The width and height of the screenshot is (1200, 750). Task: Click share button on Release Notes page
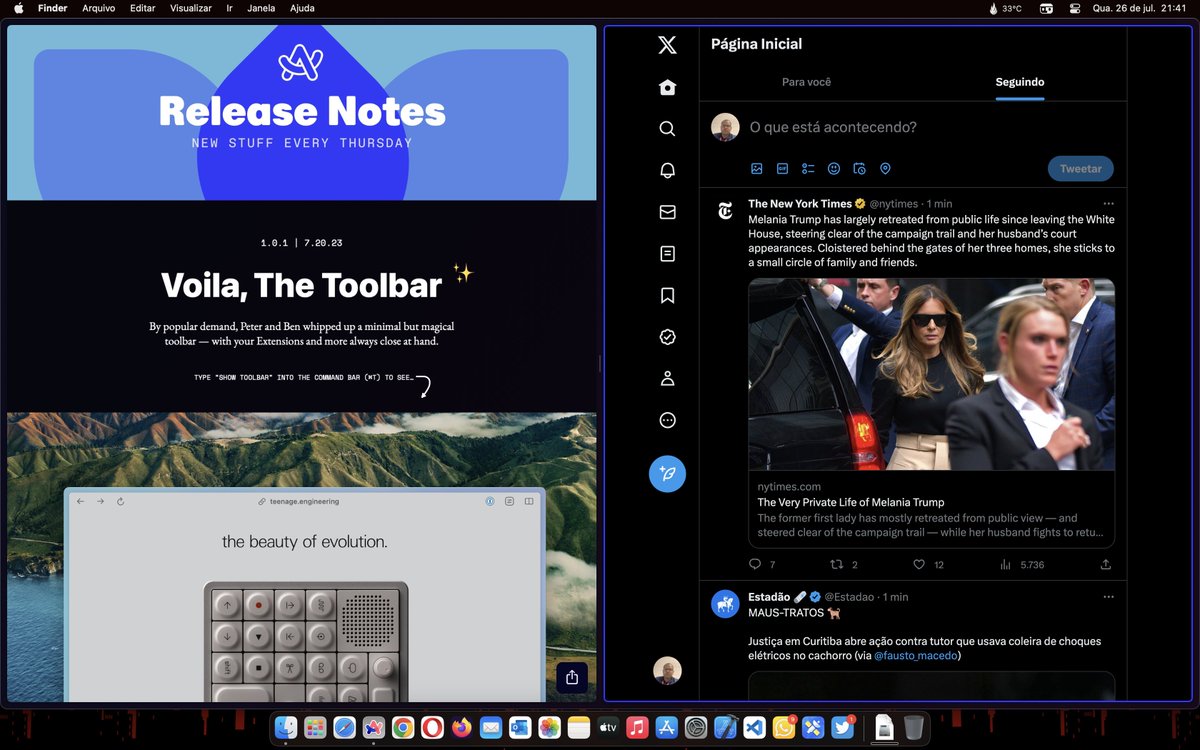(x=572, y=677)
